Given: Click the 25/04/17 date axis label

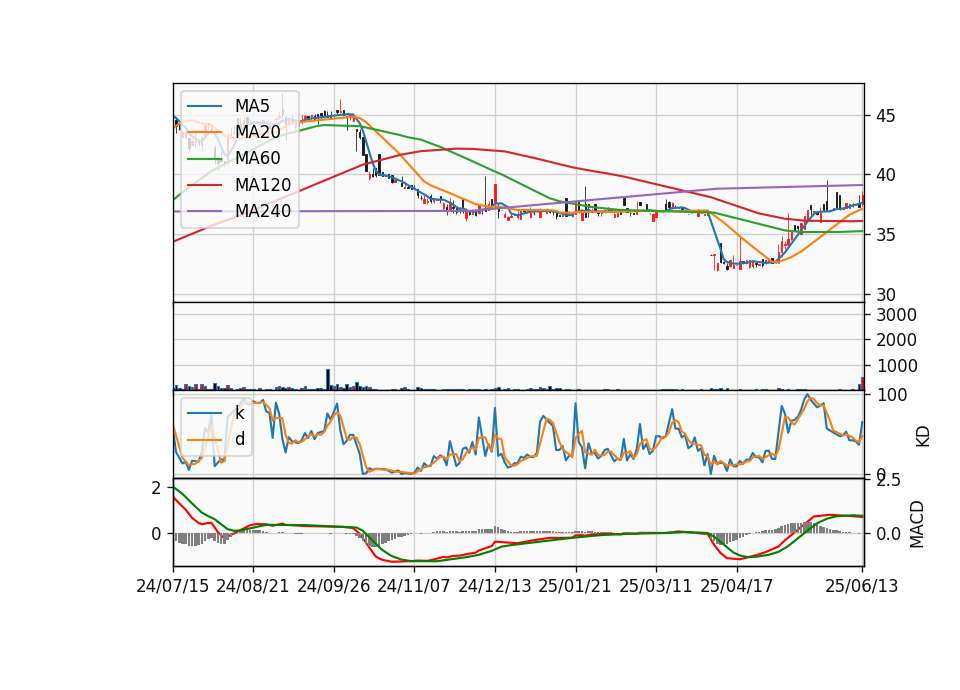Looking at the screenshot, I should pyautogui.click(x=737, y=587).
